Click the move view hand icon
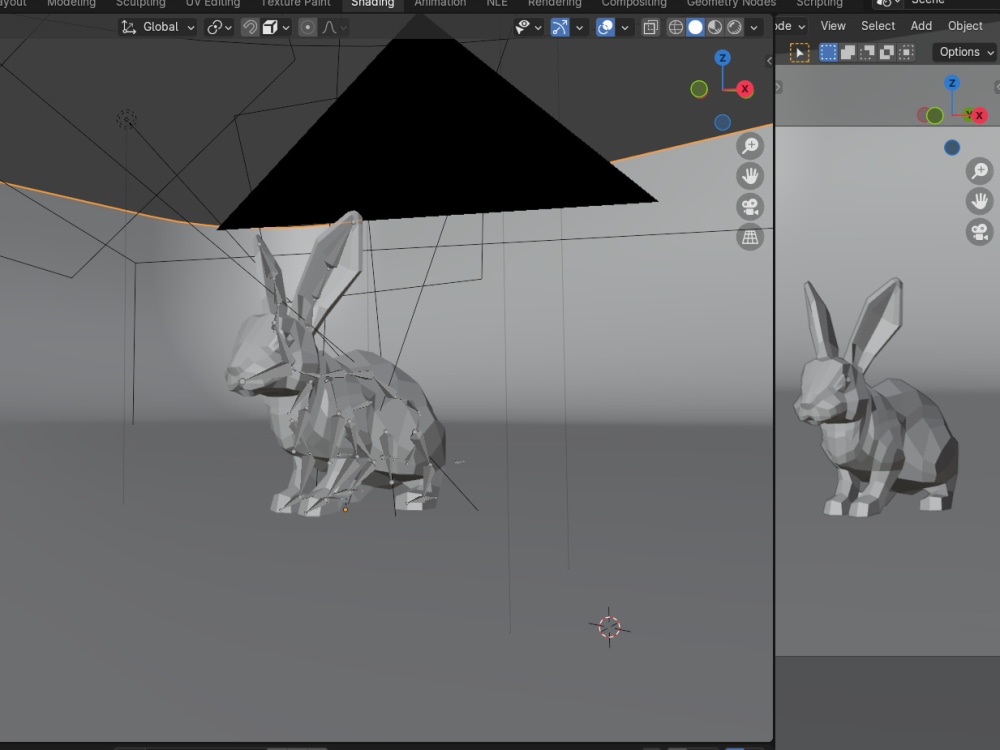Viewport: 1000px width, 750px height. tap(750, 175)
